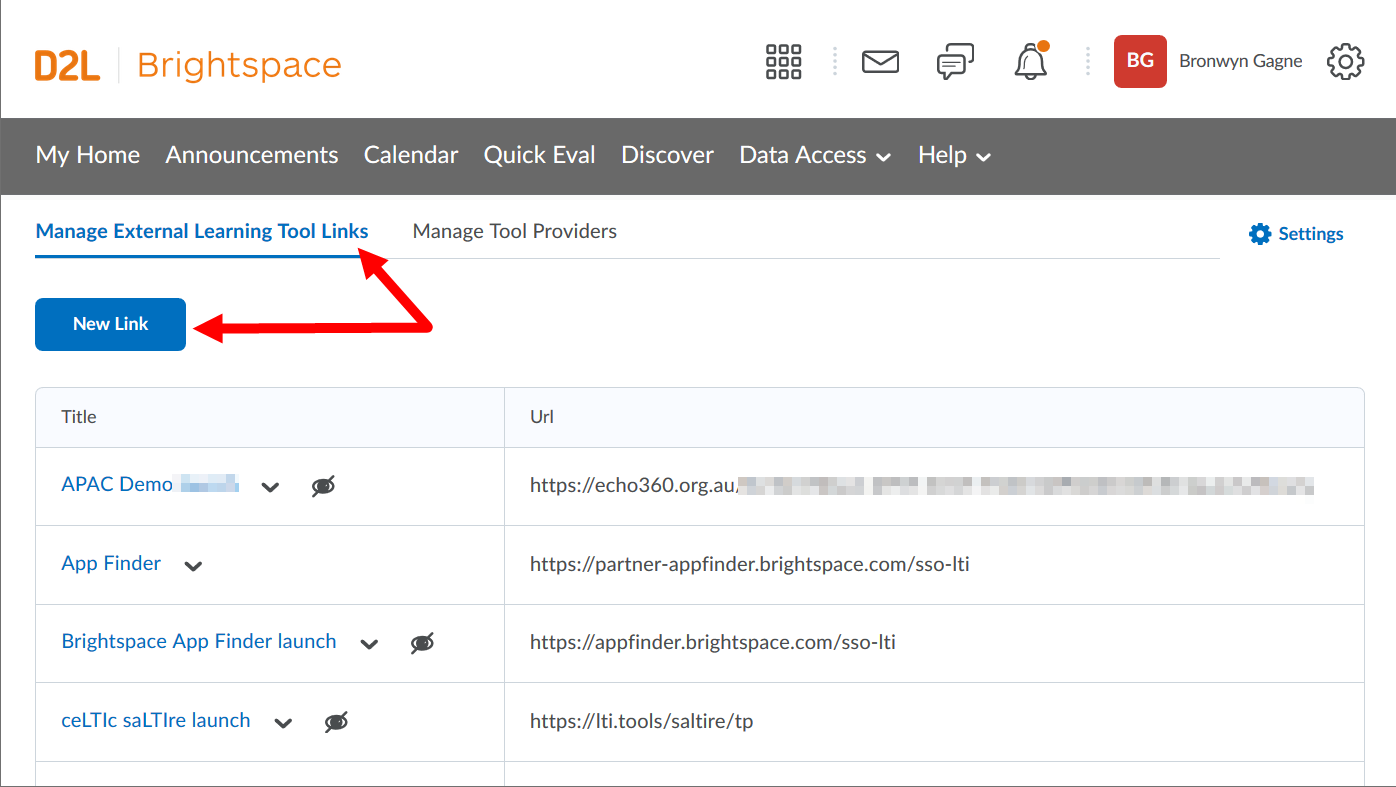Open the APAC Demo link
Screen dimensions: 1396x787
(150, 484)
